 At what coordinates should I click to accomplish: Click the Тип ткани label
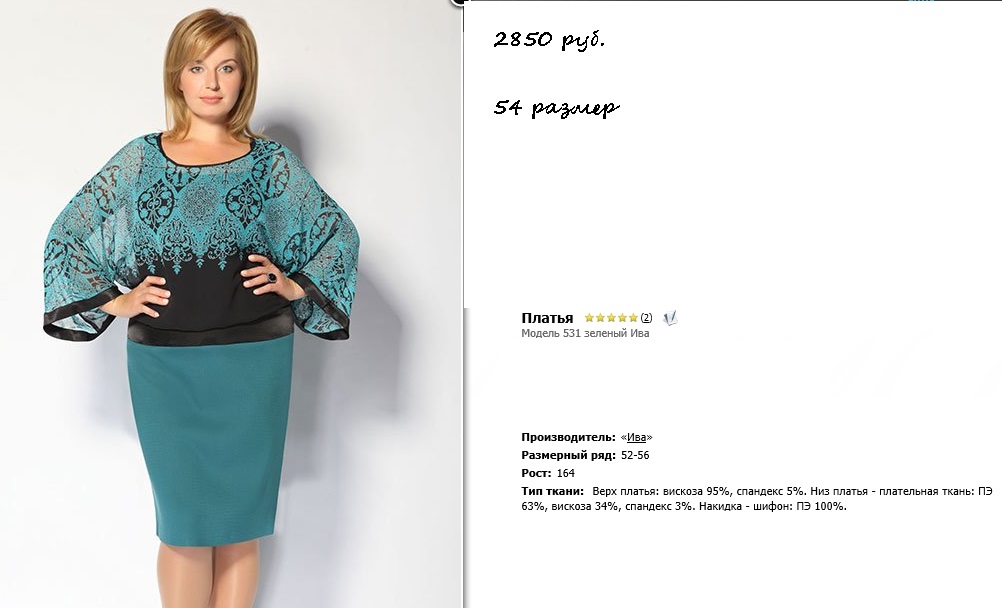pos(553,491)
